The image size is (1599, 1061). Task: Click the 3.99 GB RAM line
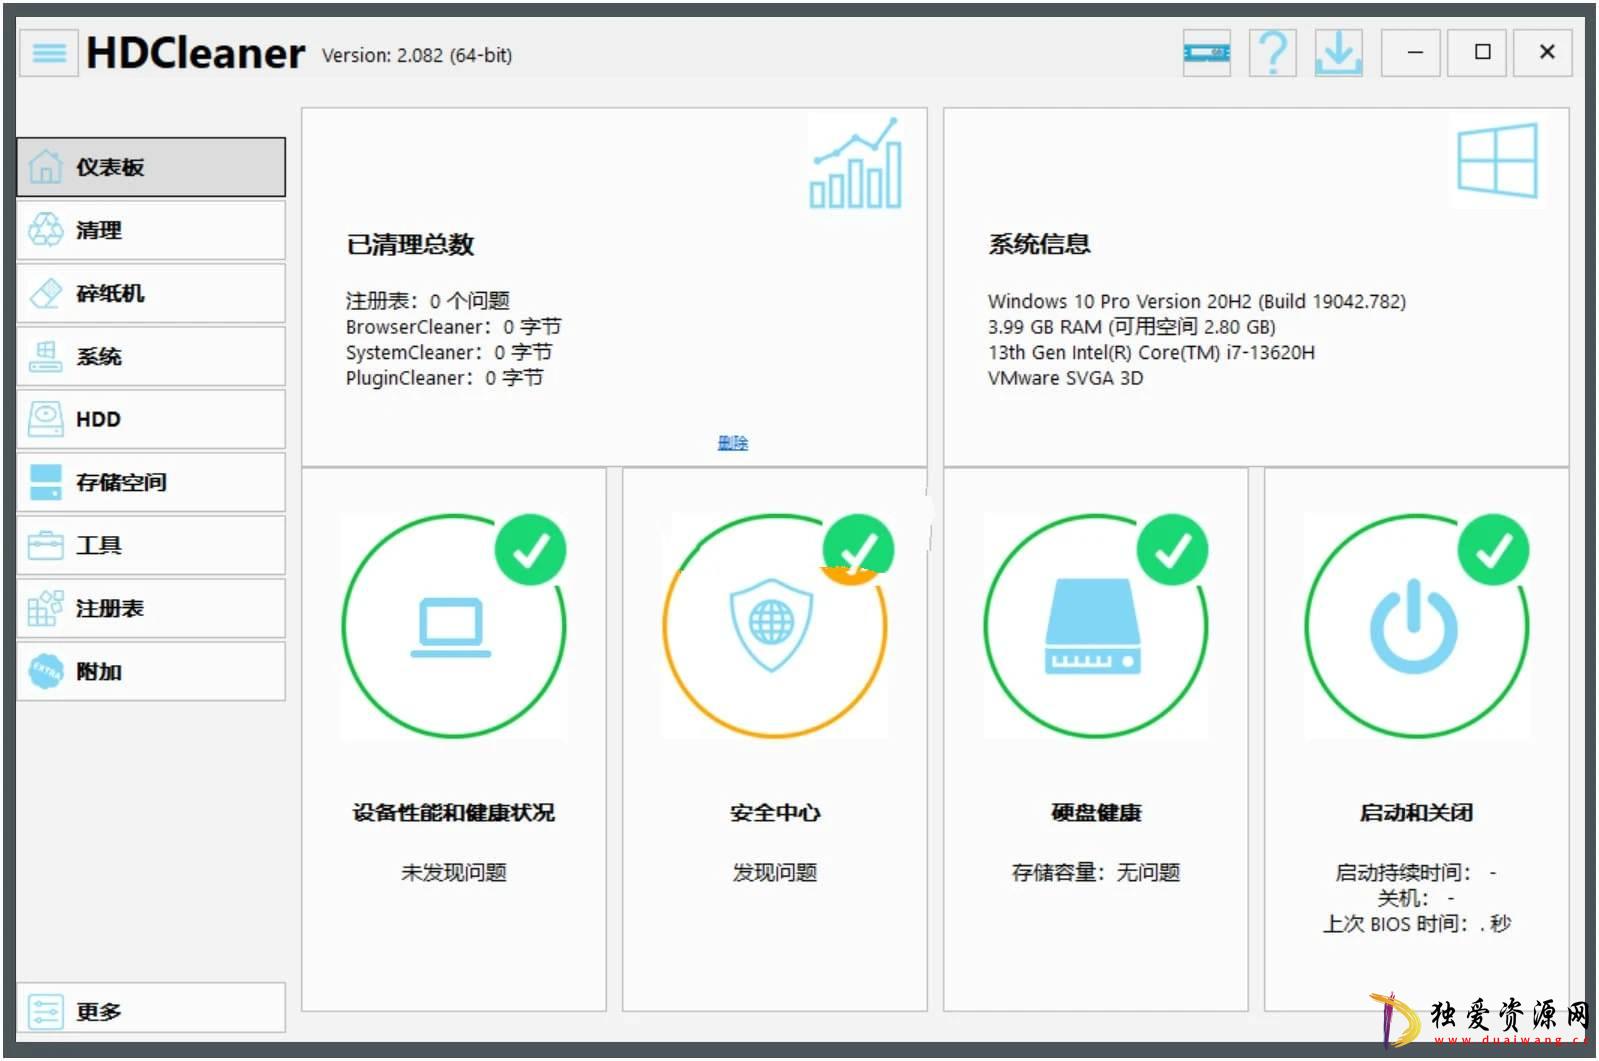click(1131, 327)
